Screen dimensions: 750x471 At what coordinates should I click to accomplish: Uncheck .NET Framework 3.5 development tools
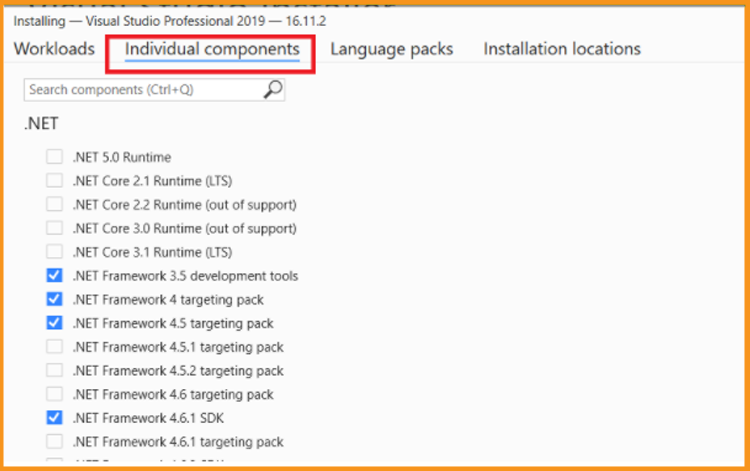point(54,275)
